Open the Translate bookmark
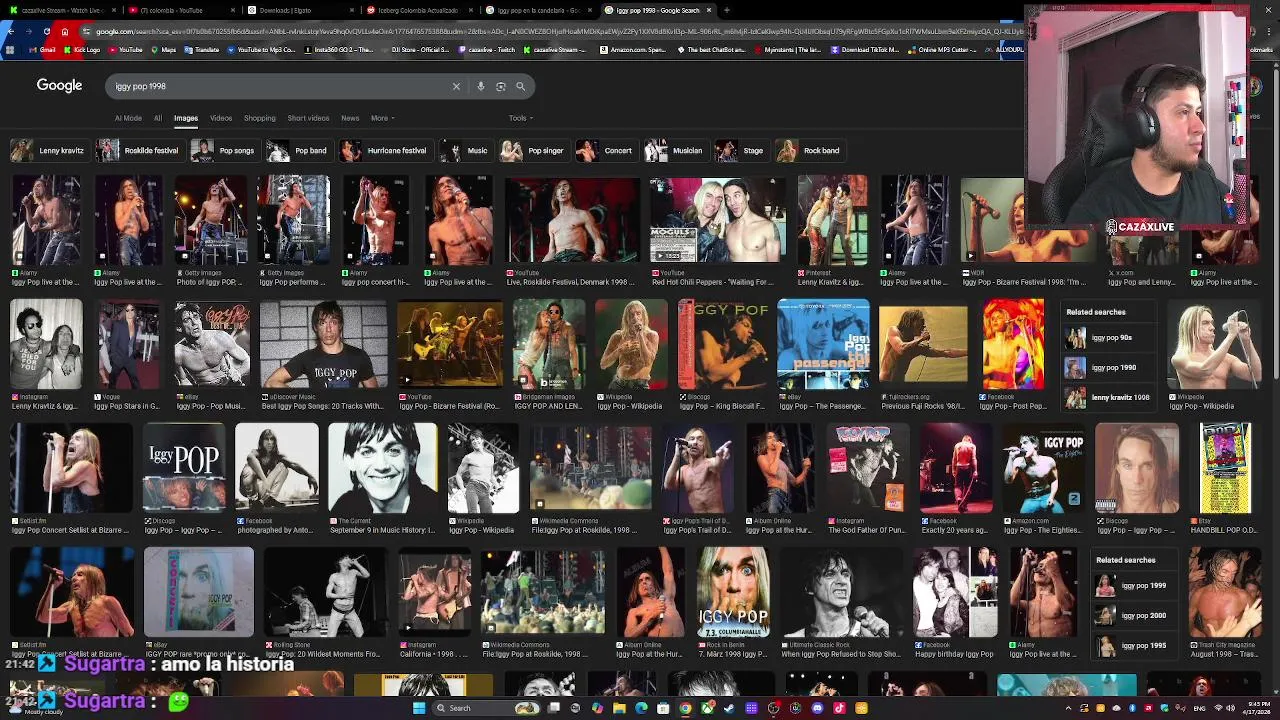1280x720 pixels. pos(201,49)
